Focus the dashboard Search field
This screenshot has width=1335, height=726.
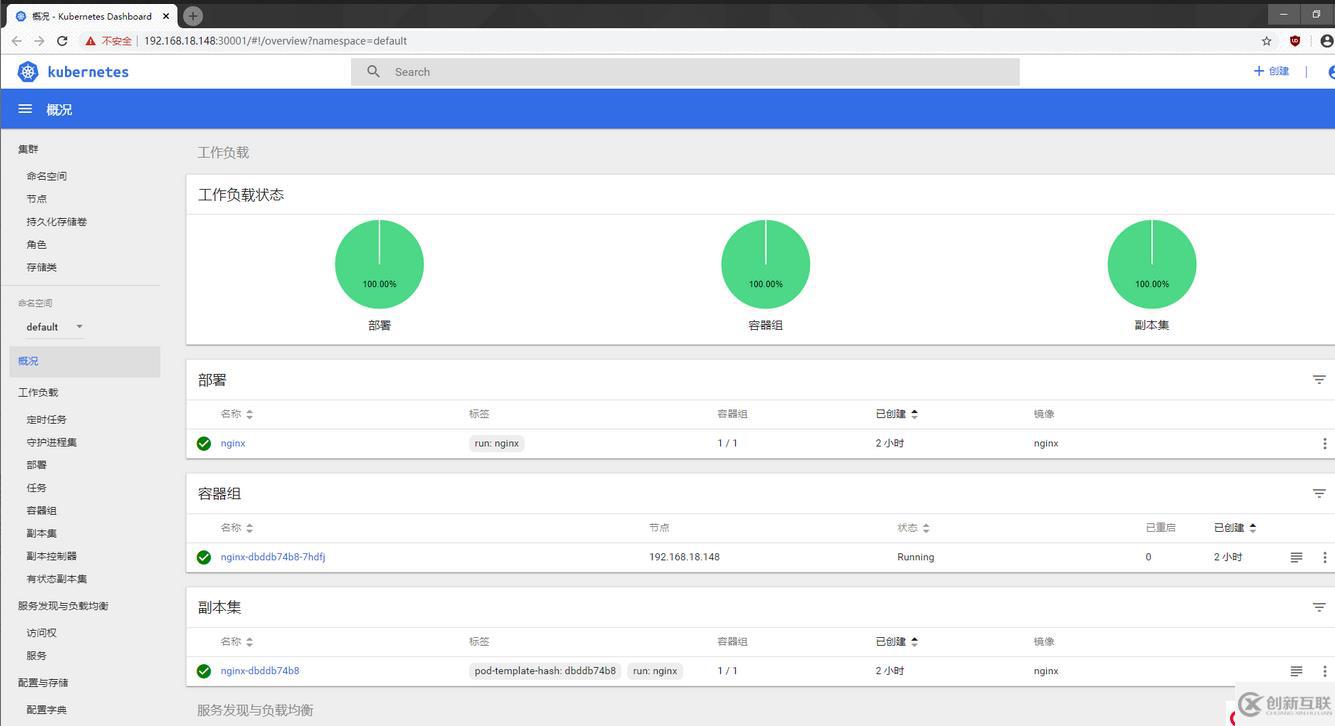pyautogui.click(x=685, y=72)
